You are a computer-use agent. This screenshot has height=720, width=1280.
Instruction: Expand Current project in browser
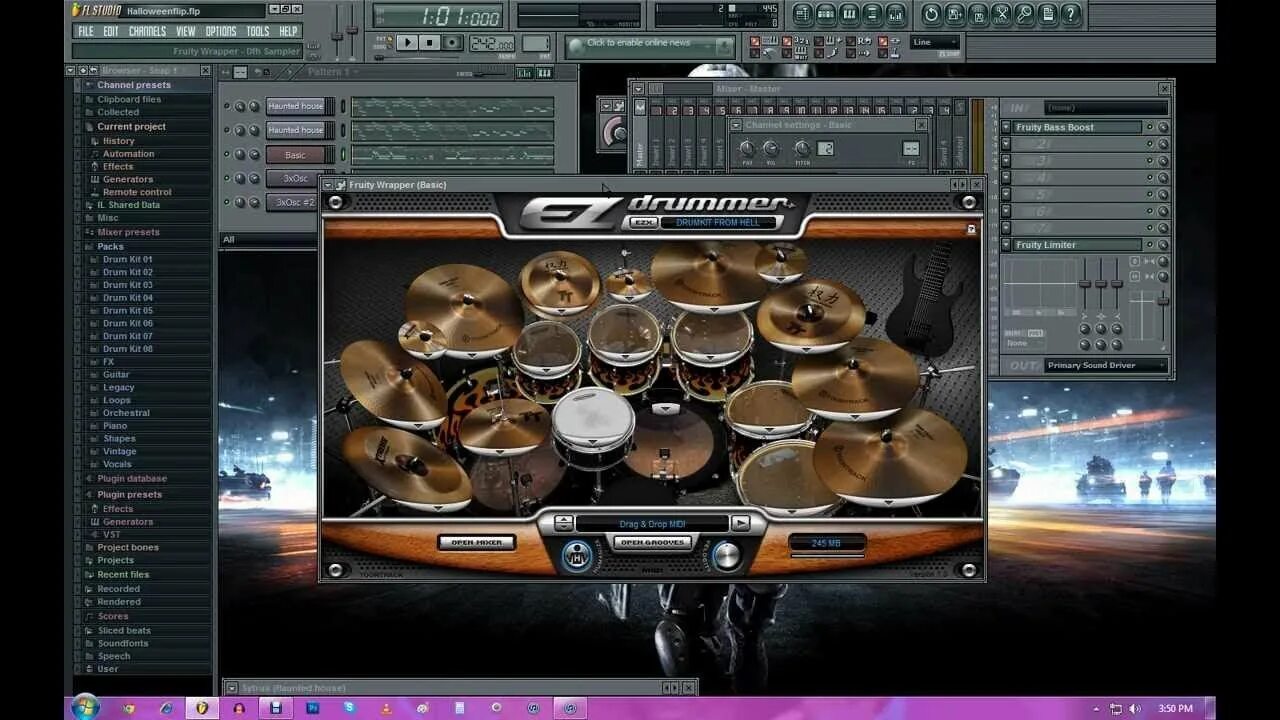click(131, 126)
